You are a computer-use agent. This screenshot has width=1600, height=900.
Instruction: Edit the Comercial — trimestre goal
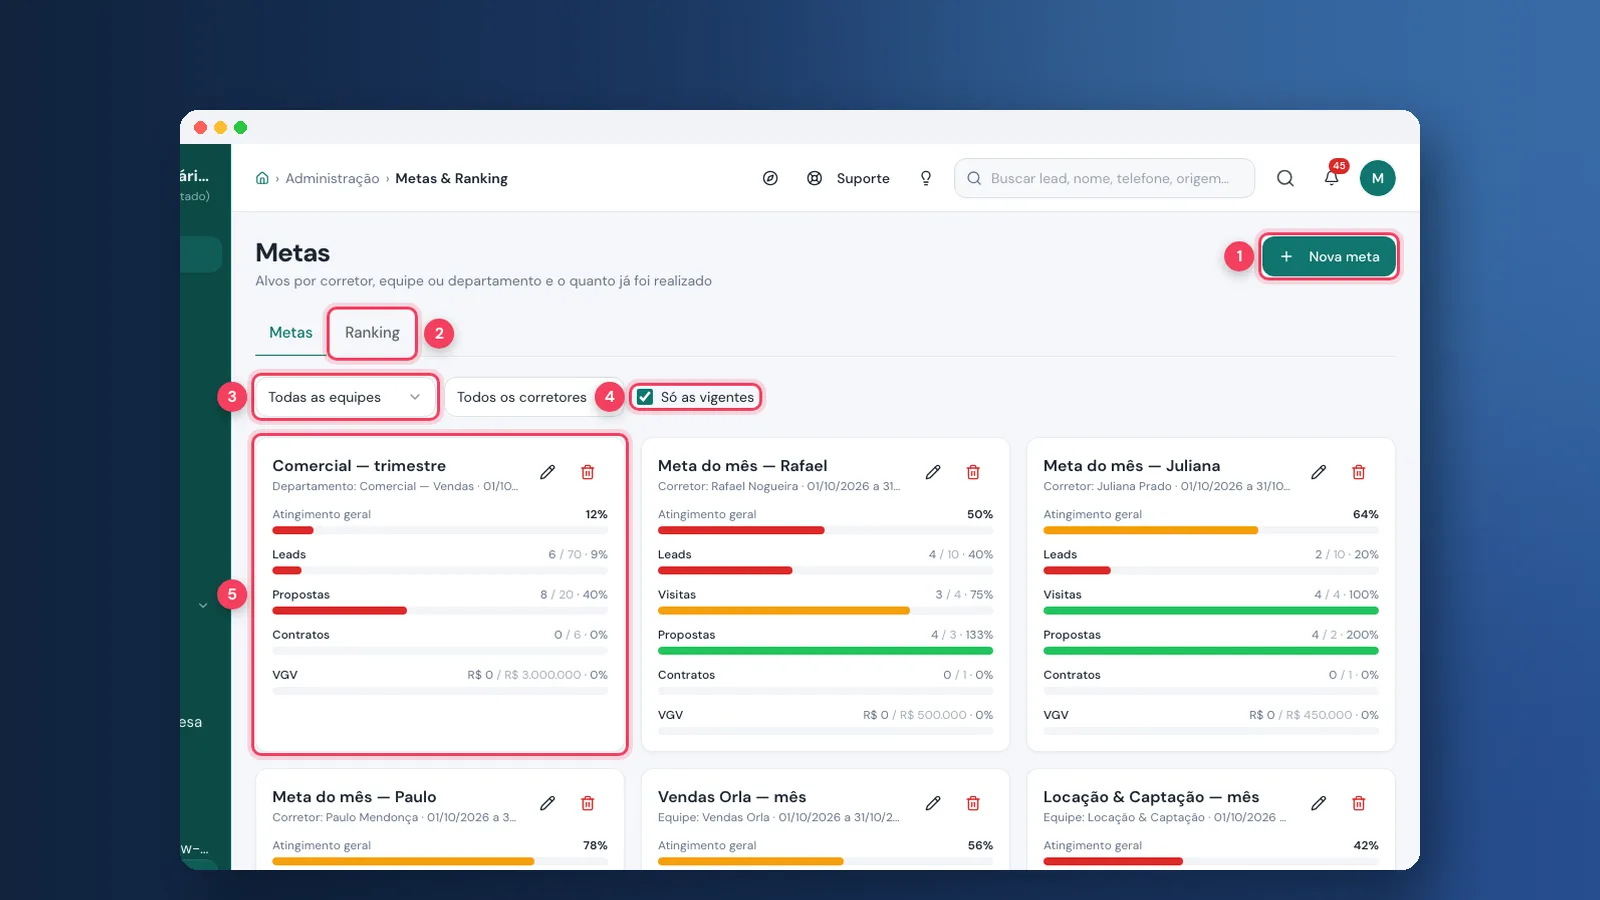[548, 472]
